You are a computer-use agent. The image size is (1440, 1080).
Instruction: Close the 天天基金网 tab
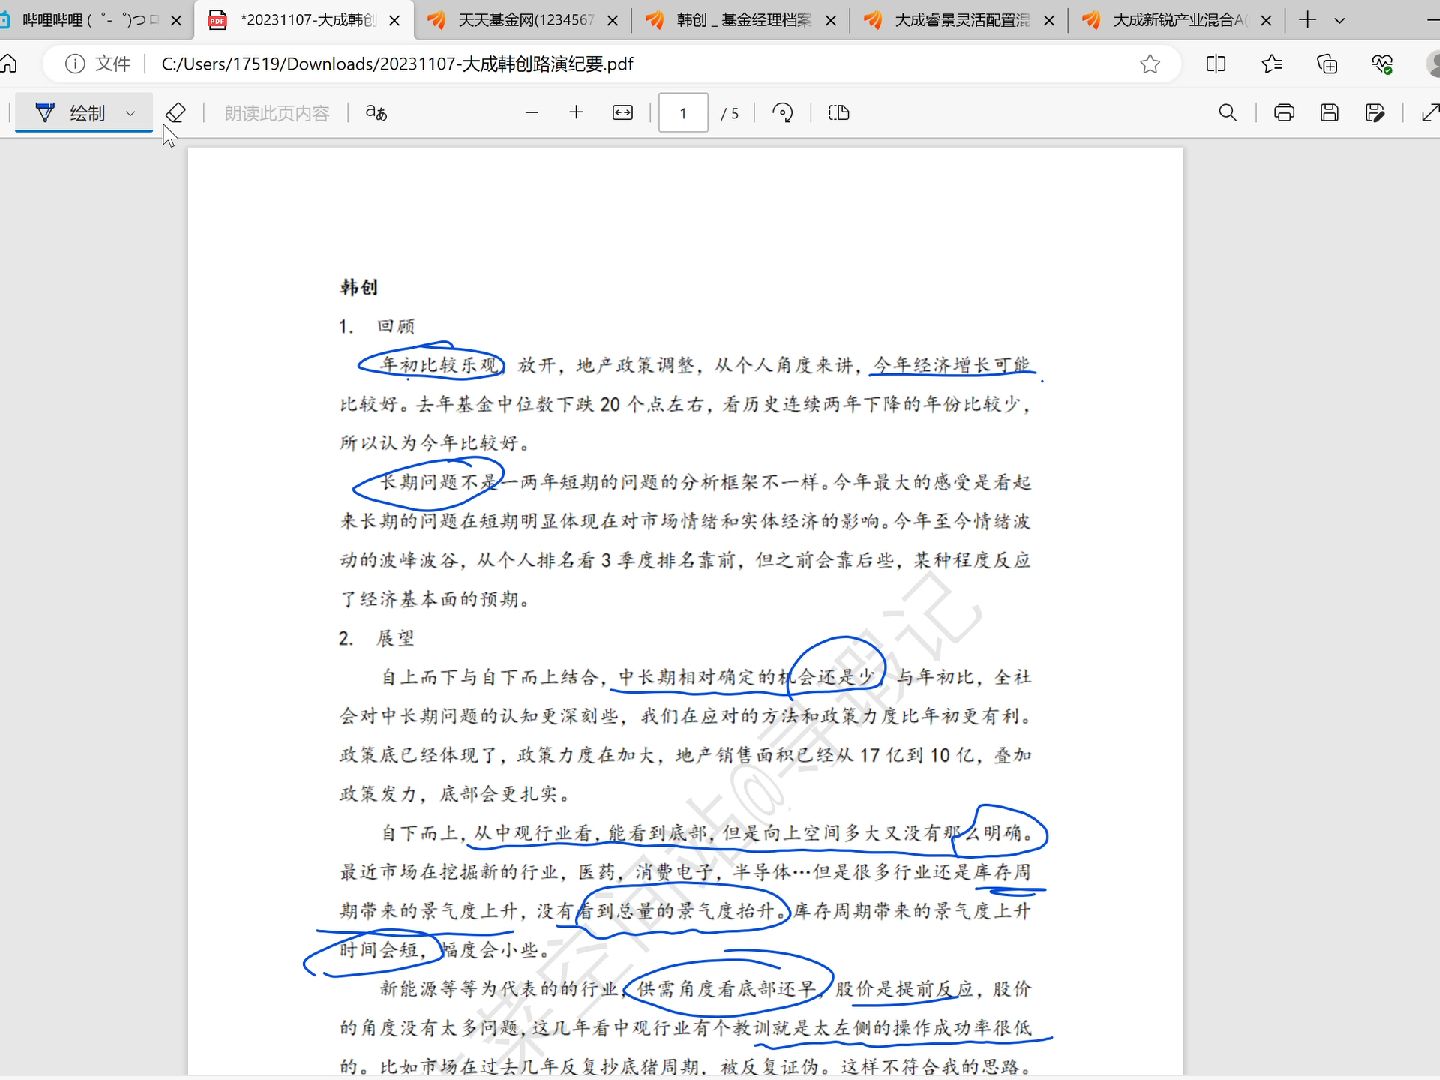[612, 20]
